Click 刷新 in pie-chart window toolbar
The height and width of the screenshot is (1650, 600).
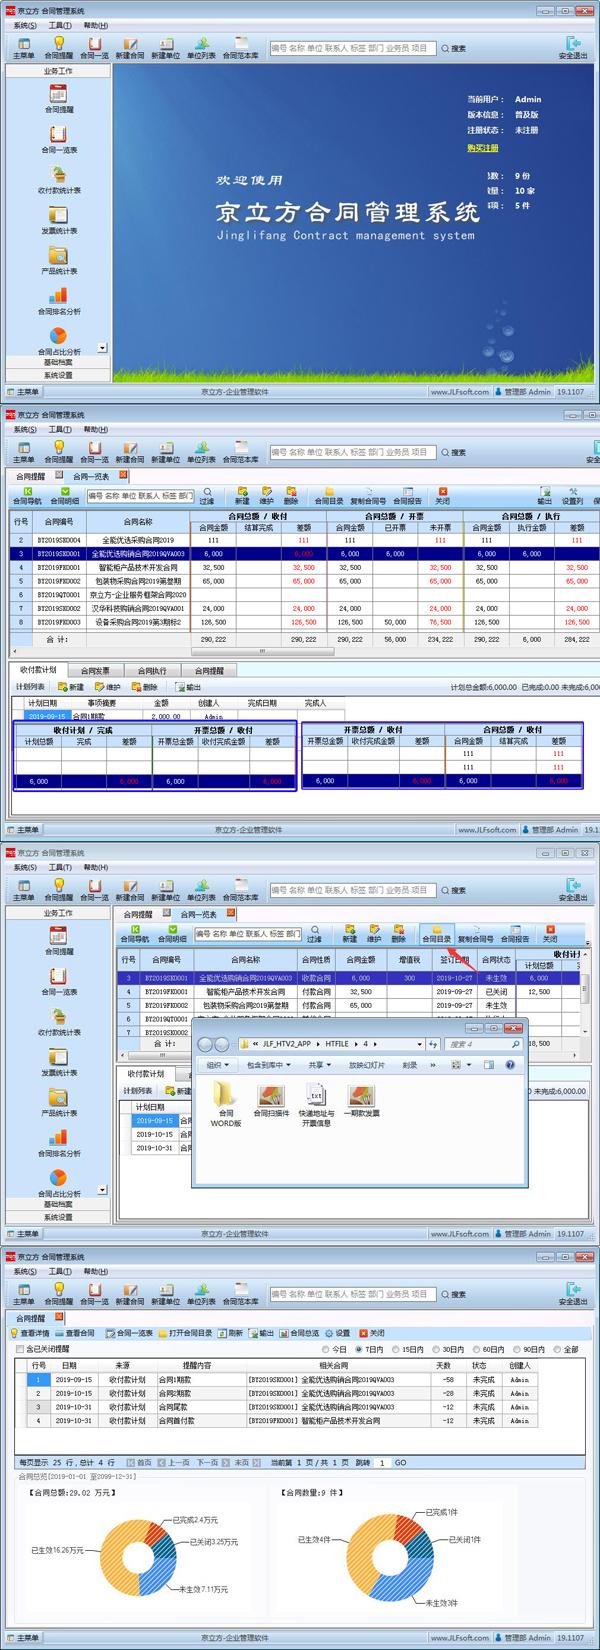[231, 1333]
